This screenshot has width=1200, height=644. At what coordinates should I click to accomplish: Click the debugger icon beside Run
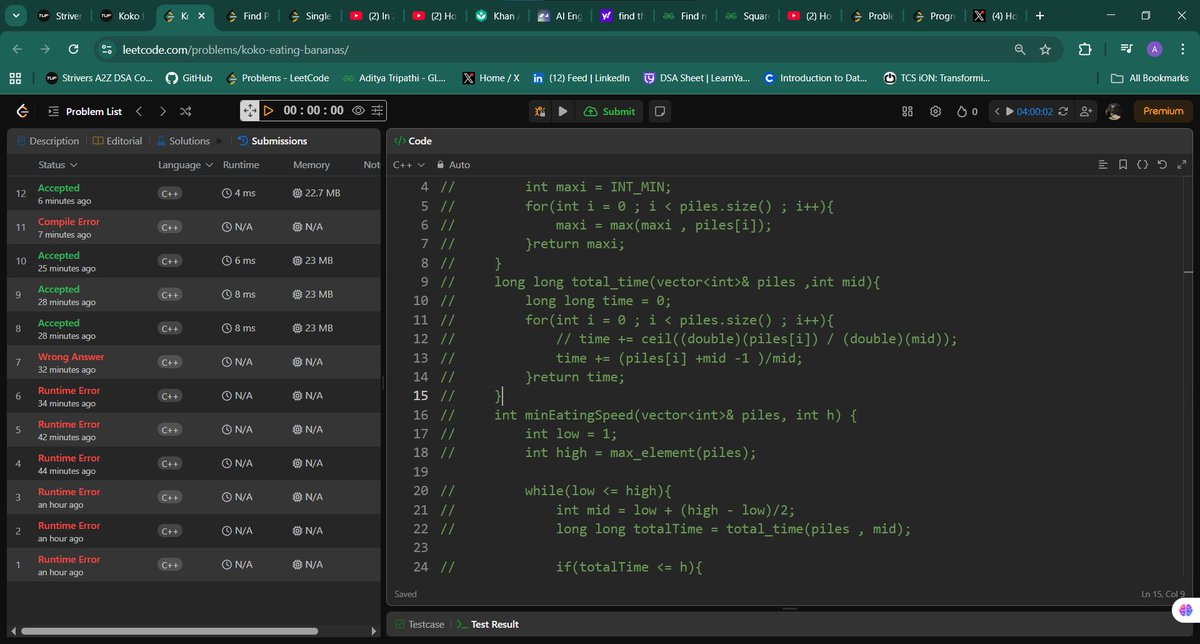click(x=540, y=111)
